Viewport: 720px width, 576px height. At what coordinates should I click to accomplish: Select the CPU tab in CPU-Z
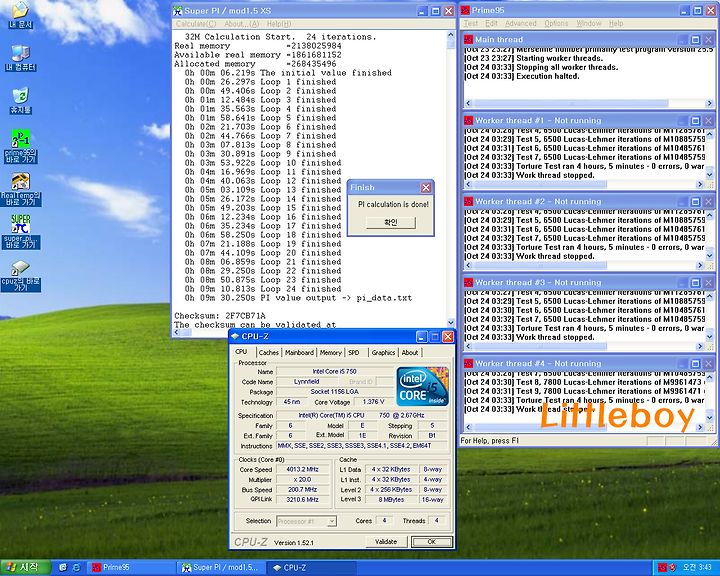241,351
